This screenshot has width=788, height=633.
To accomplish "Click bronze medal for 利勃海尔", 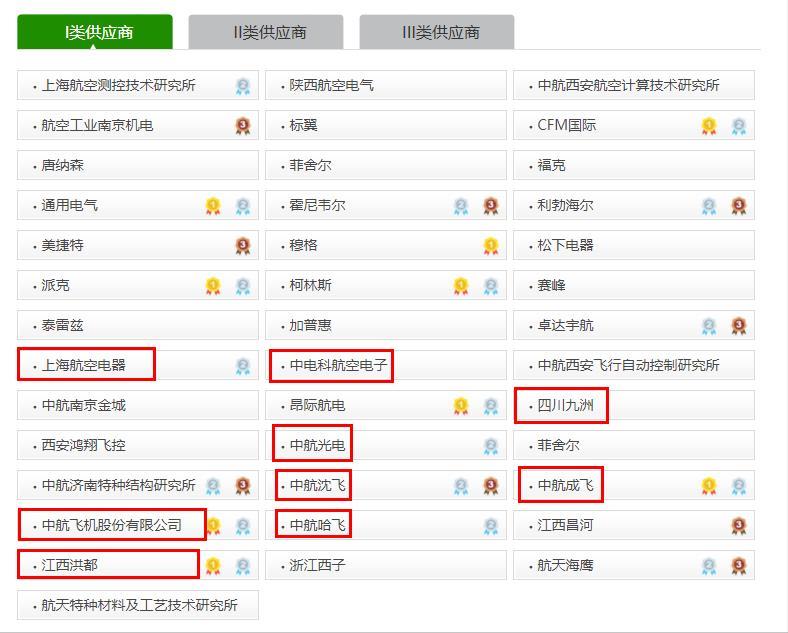I will tap(739, 206).
